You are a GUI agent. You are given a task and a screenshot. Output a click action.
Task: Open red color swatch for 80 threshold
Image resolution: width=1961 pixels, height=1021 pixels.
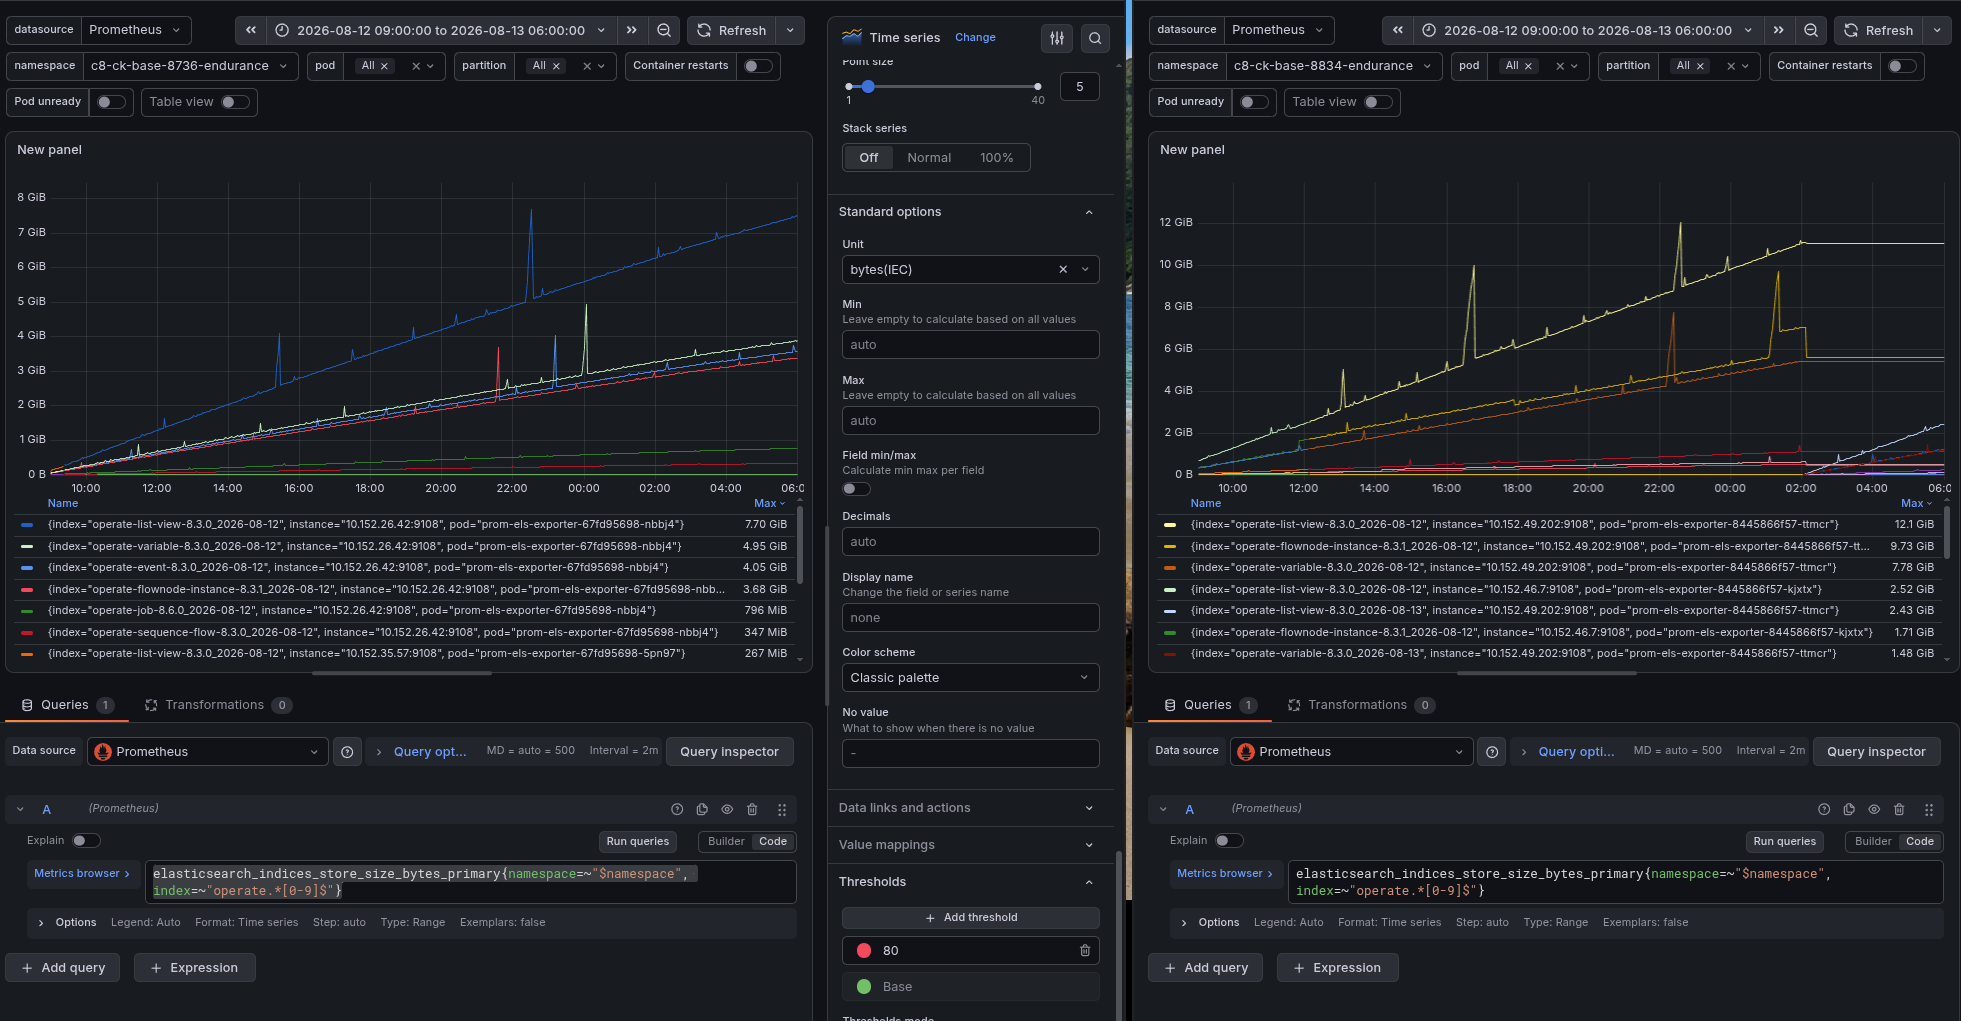click(864, 951)
